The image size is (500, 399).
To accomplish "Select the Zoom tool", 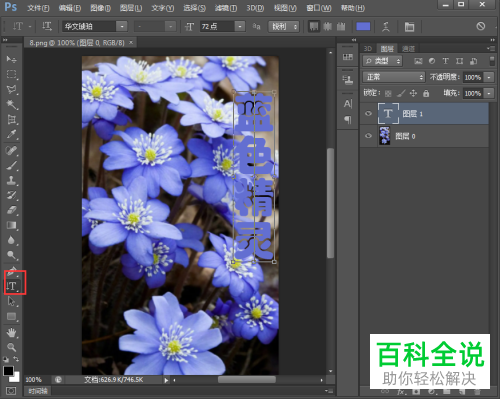I will pyautogui.click(x=11, y=347).
